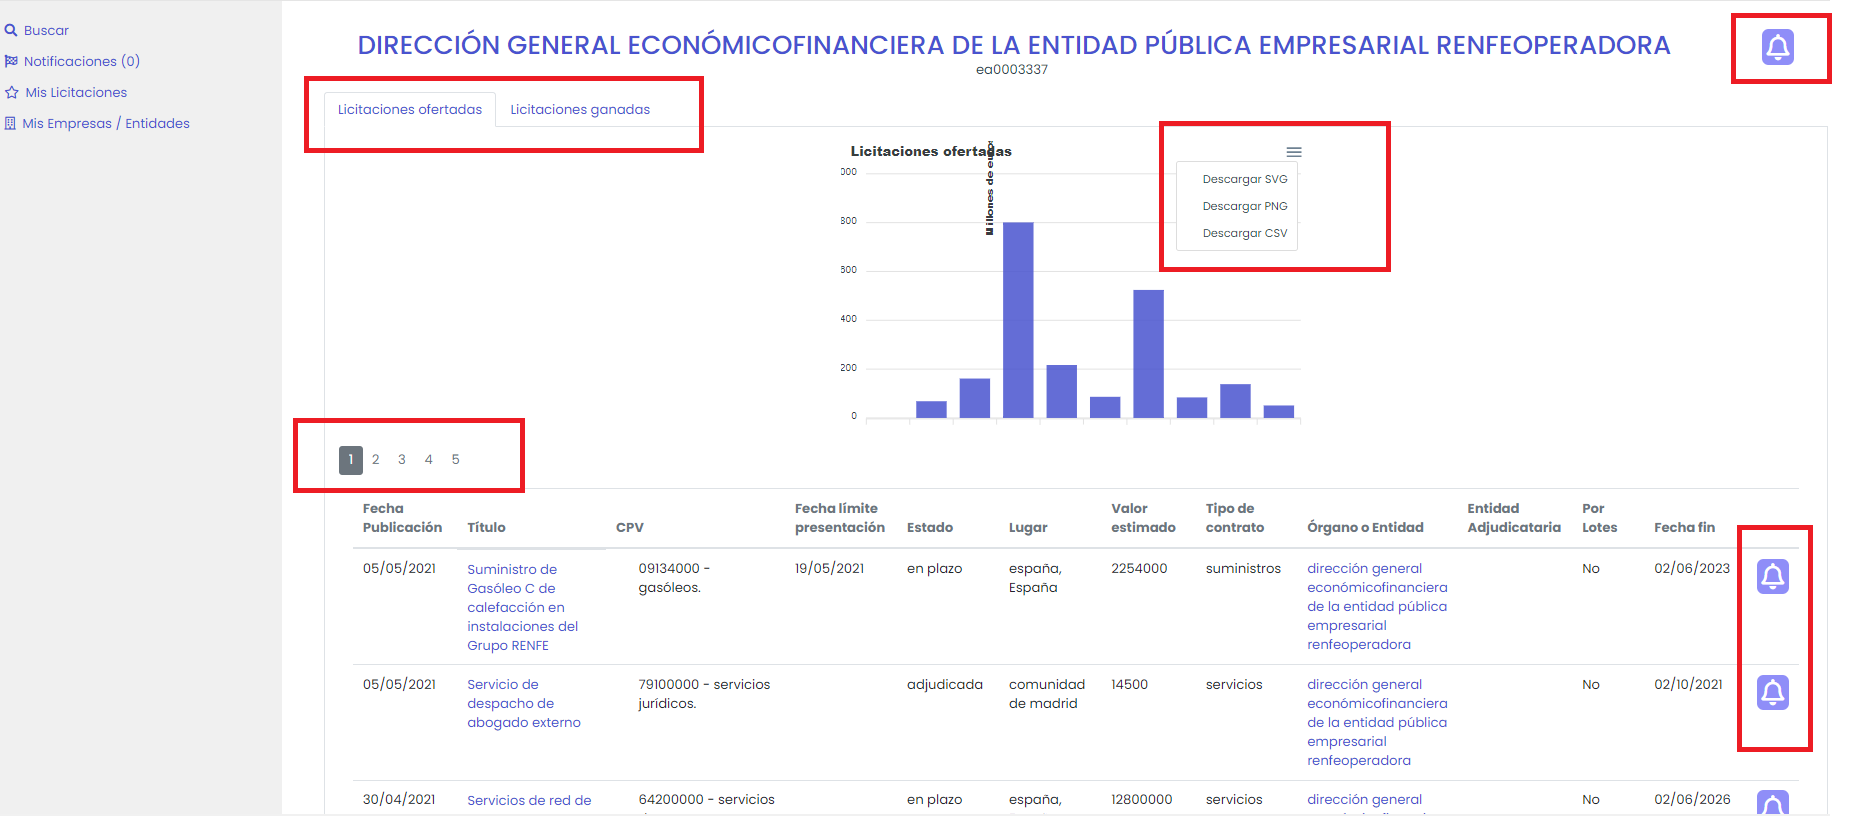This screenshot has height=816, width=1858.
Task: Click the Fecha fin column header
Action: (x=1684, y=527)
